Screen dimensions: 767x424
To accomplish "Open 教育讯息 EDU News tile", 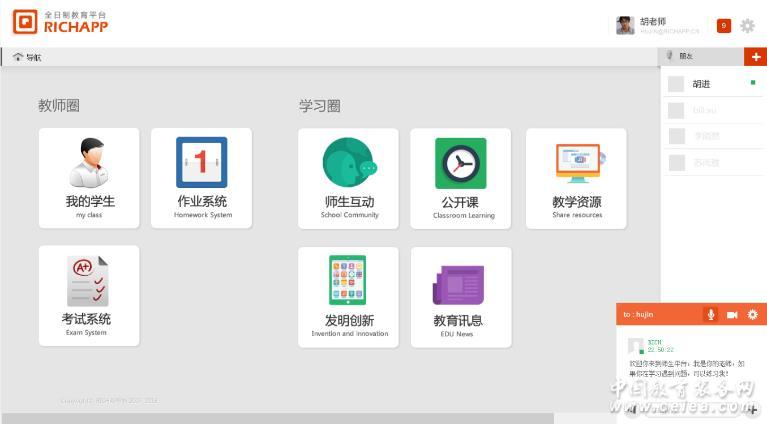I will click(x=461, y=296).
